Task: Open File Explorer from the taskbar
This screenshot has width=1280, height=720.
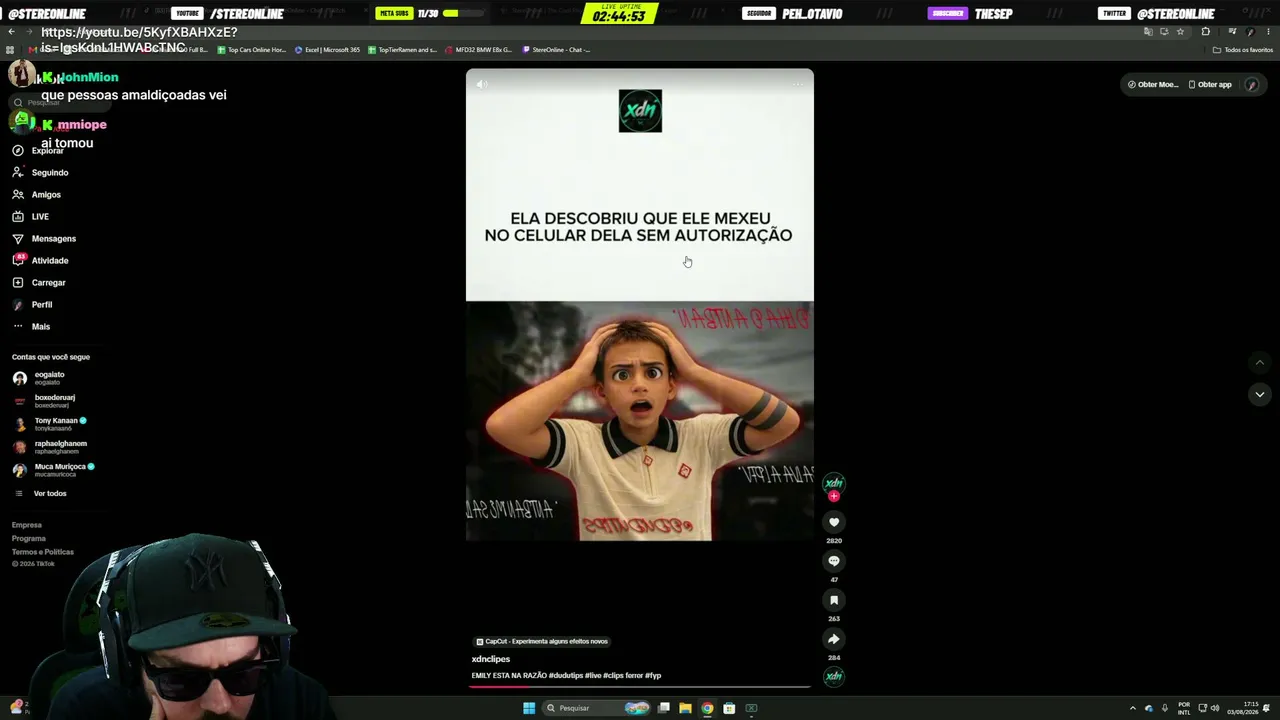Action: click(x=685, y=708)
